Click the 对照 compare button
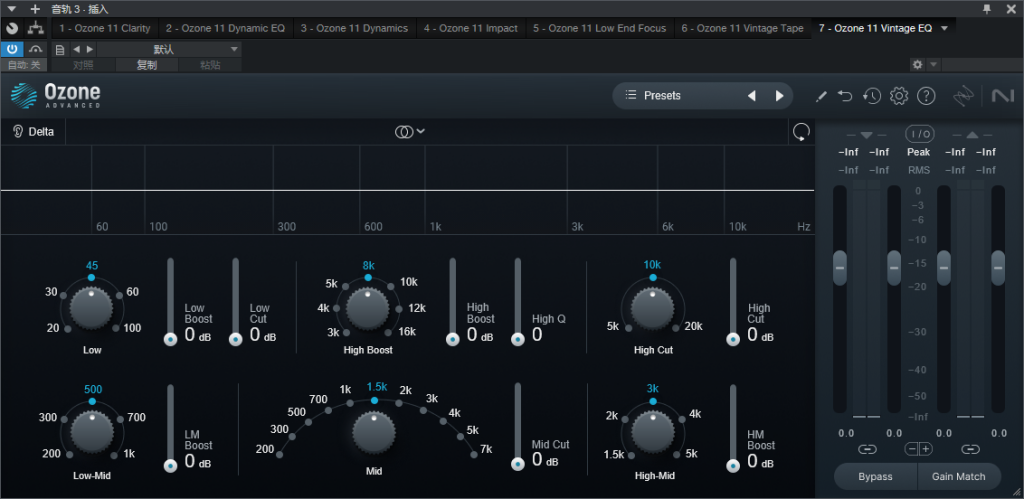Viewport: 1024px width, 499px height. 83,65
